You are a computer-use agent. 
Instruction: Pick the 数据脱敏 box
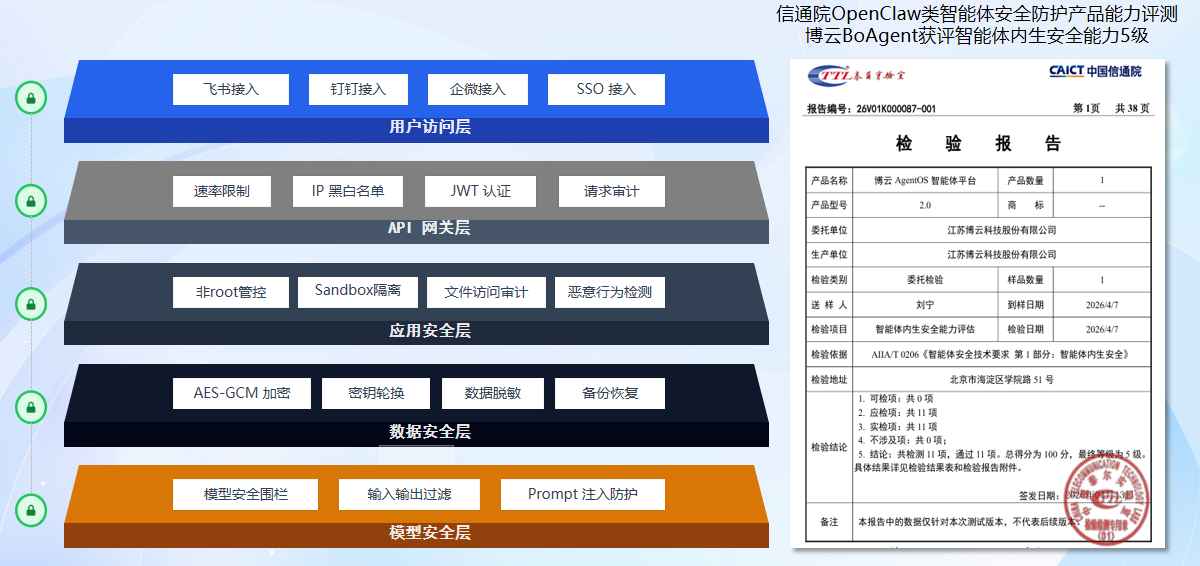[492, 393]
